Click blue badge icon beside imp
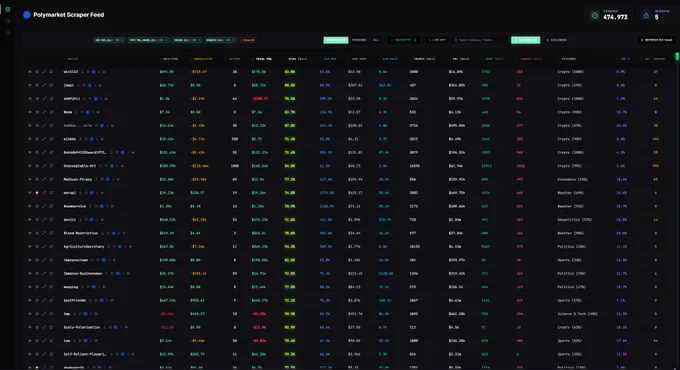 85,314
